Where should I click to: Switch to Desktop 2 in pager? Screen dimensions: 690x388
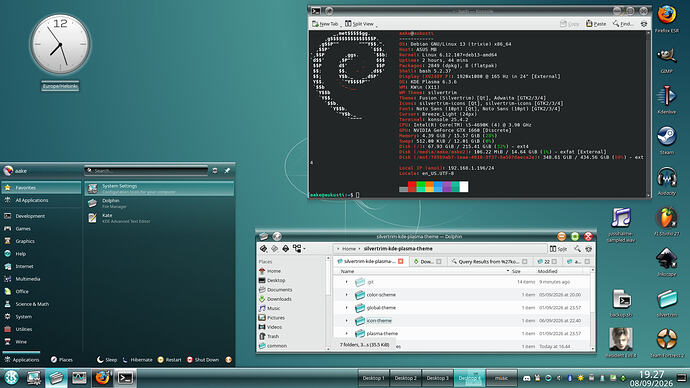tap(405, 378)
